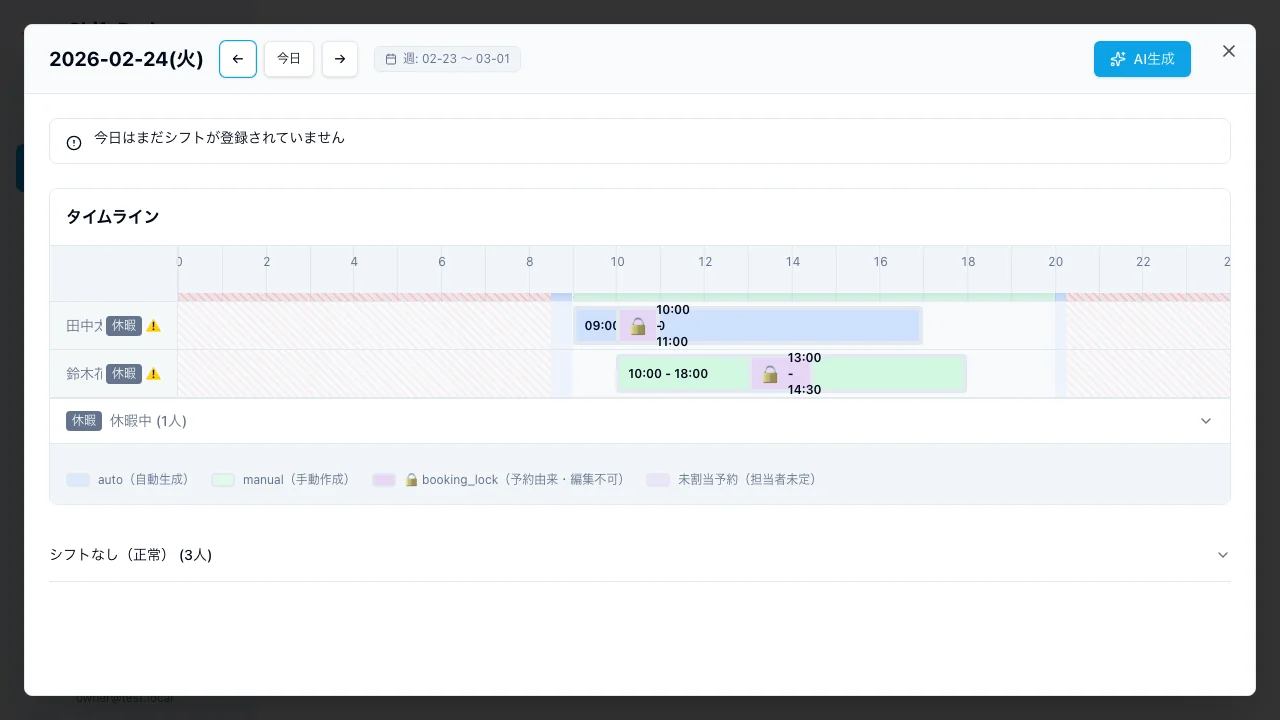The width and height of the screenshot is (1280, 720).
Task: Click the 休暇 badge next to 田中
Action: pyautogui.click(x=124, y=326)
